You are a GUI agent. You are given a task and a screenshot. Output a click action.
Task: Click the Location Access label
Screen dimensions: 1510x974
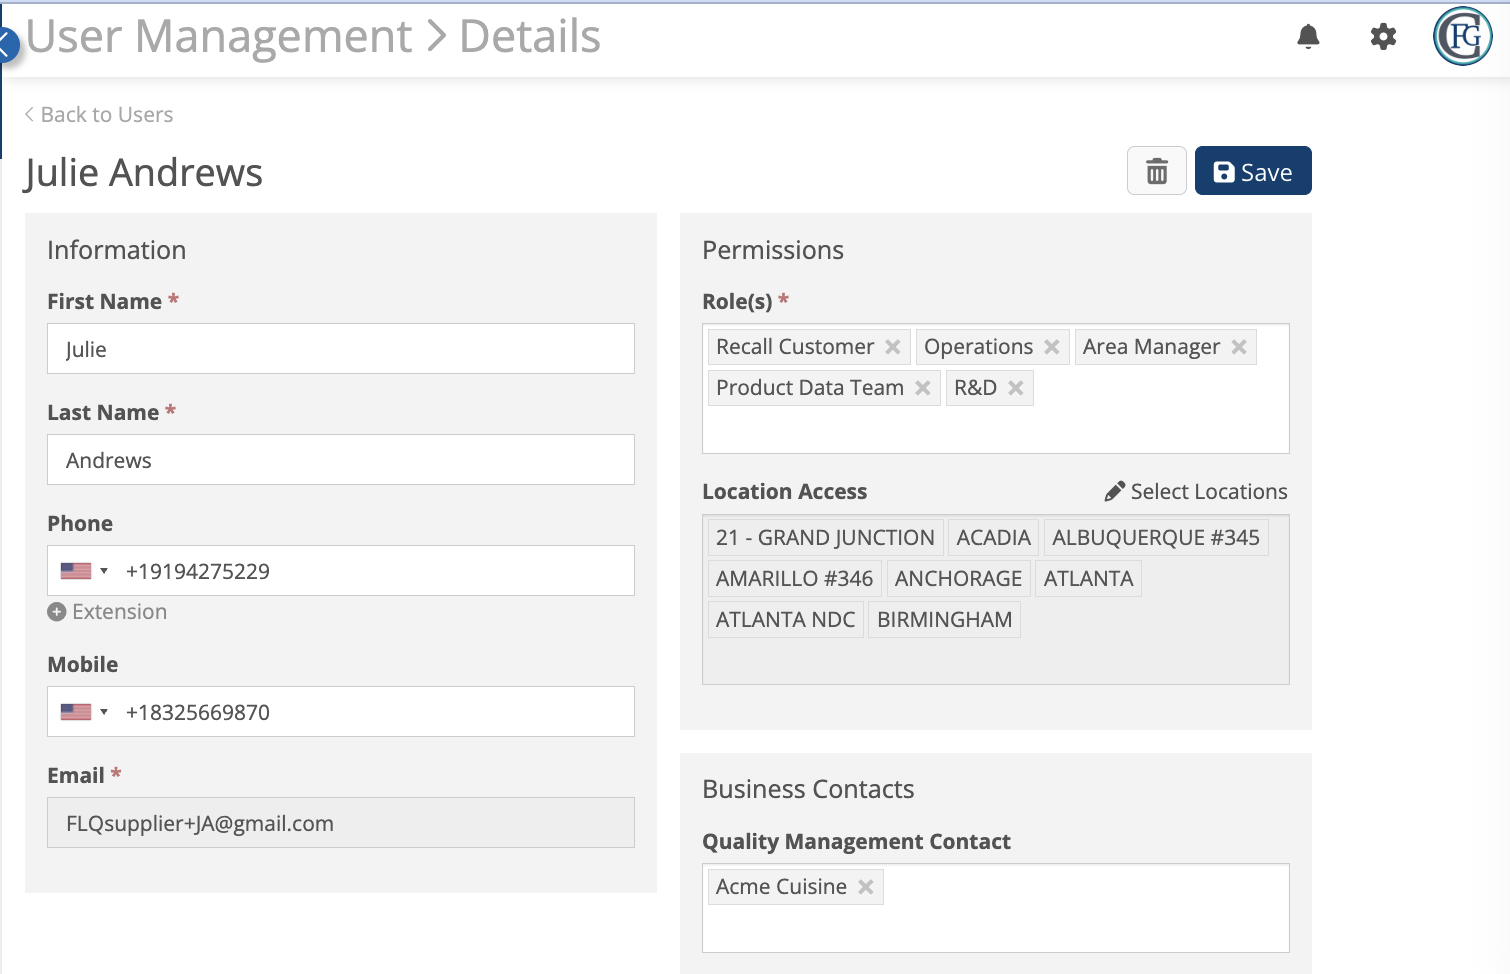784,492
